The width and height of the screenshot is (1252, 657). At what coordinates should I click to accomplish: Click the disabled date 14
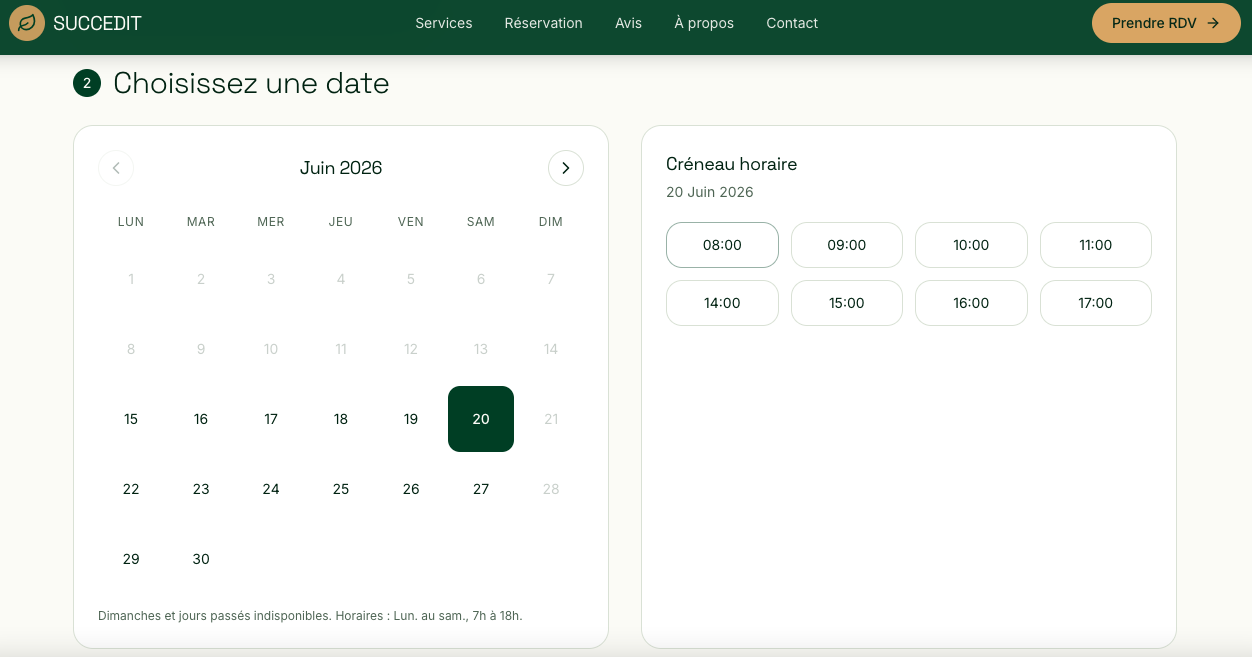(551, 349)
